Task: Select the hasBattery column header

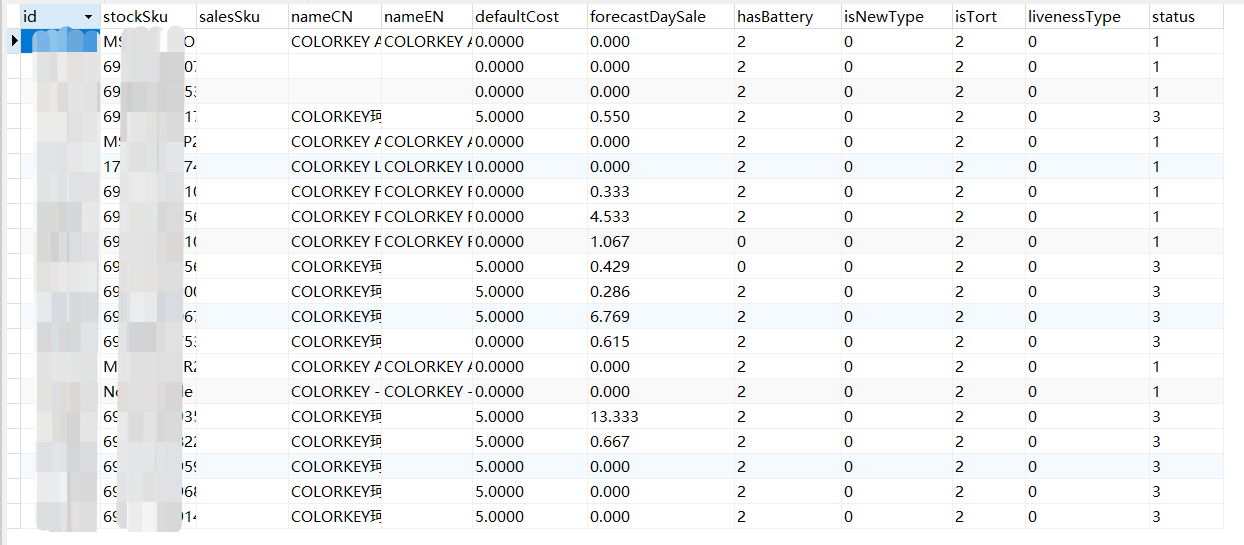Action: [x=775, y=17]
